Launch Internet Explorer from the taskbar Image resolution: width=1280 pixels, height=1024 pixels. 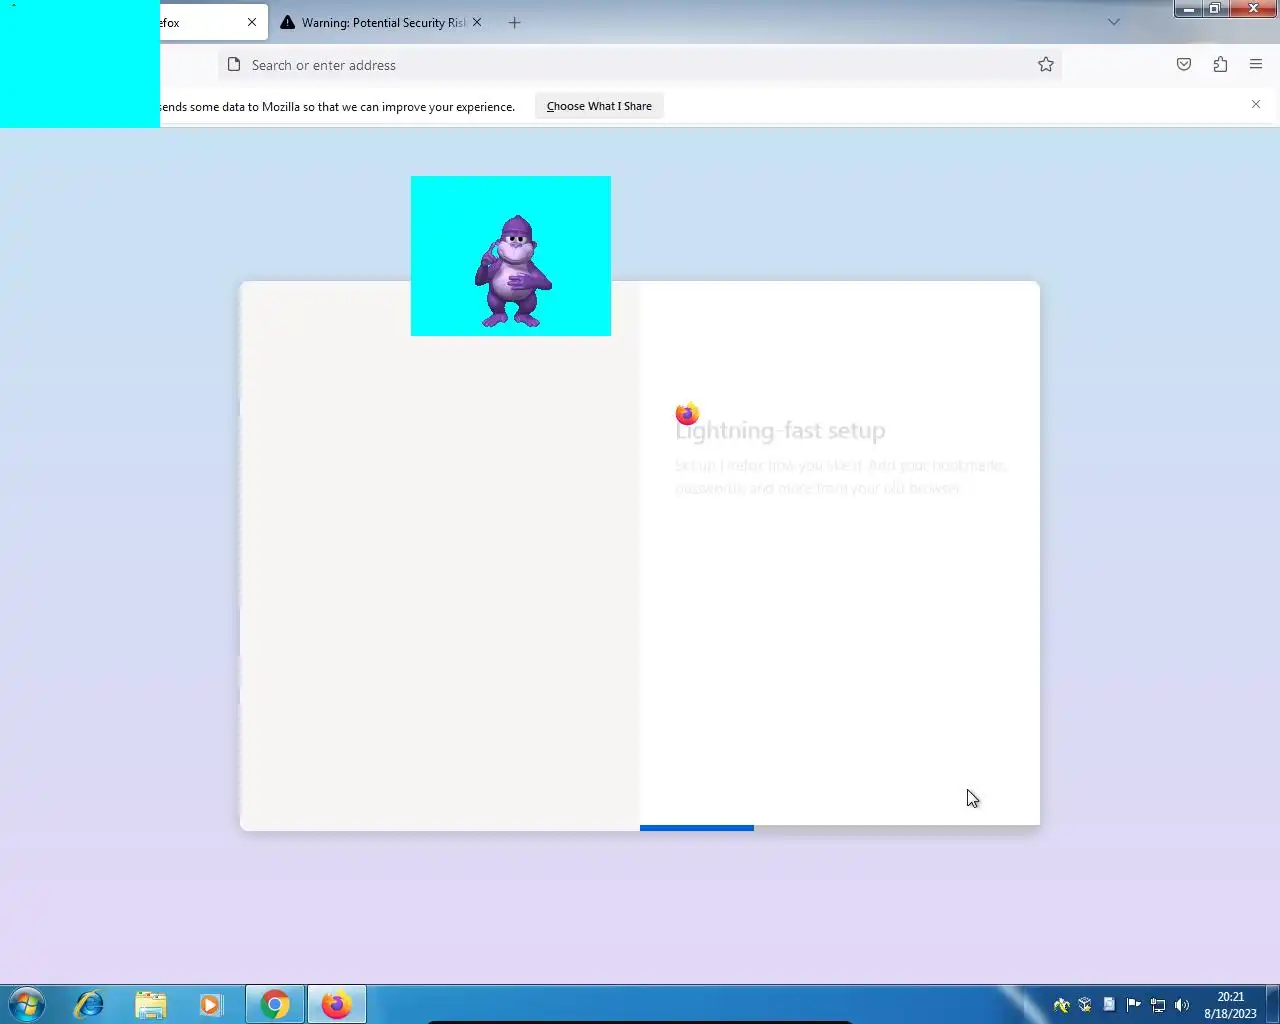pos(89,1004)
